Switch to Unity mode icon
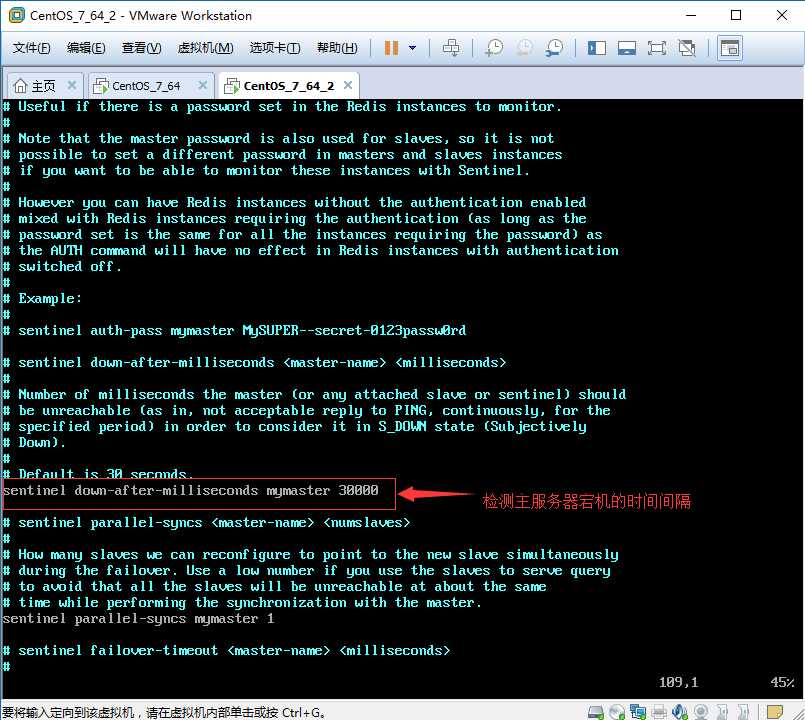805x720 pixels. point(687,48)
